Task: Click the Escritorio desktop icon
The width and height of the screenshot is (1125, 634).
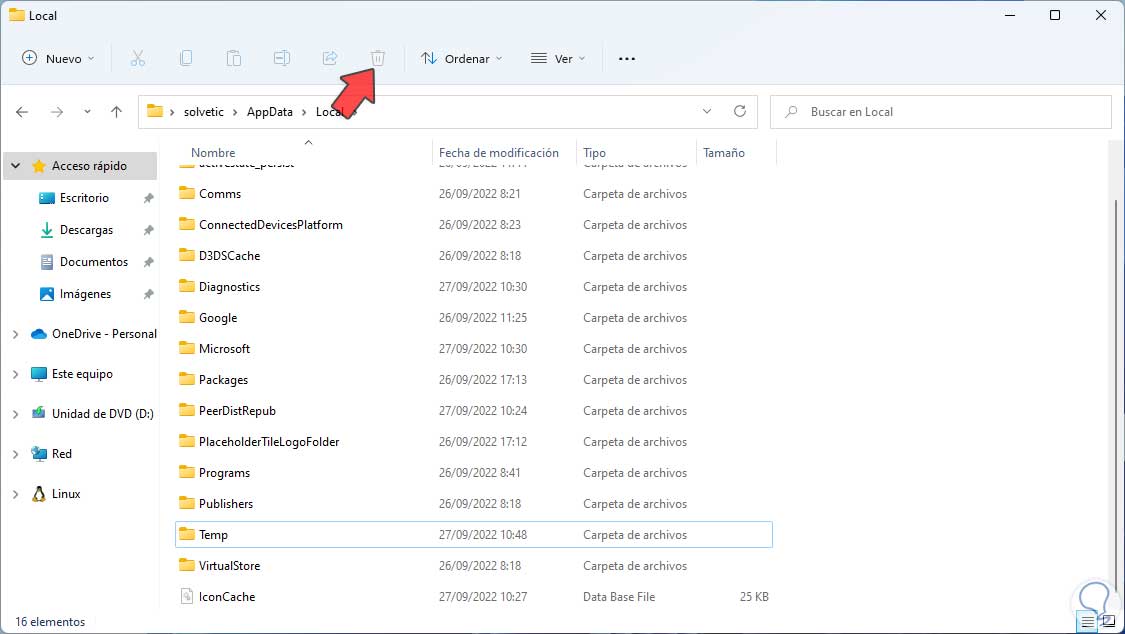Action: pos(47,198)
